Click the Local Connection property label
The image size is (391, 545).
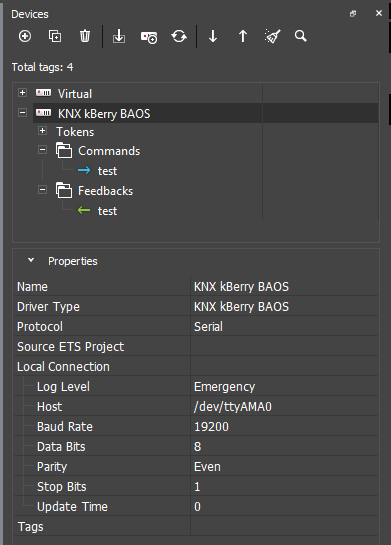(x=63, y=367)
